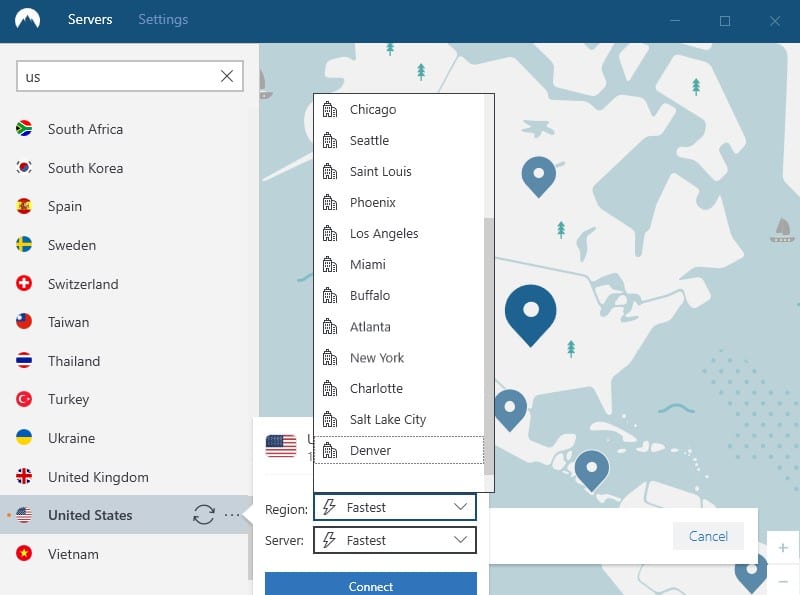Click the server search input containing 'us'

(130, 76)
